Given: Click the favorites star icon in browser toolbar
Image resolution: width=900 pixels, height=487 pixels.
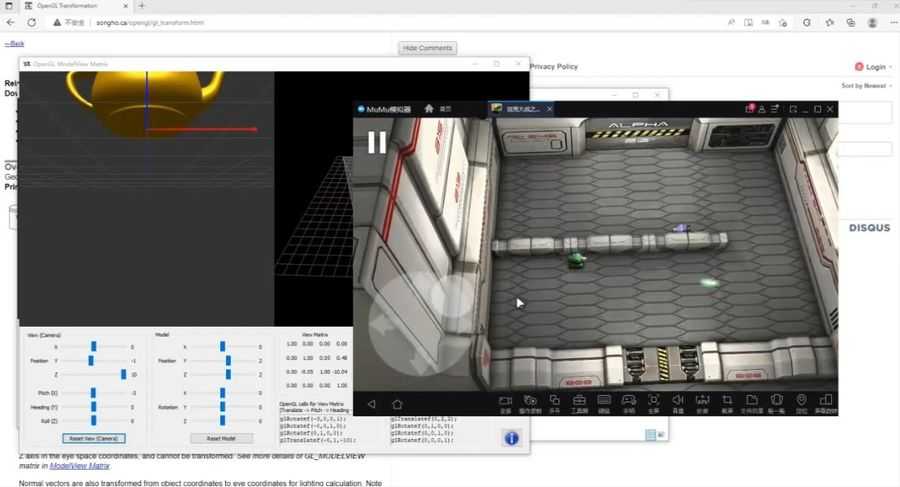Looking at the screenshot, I should click(x=829, y=22).
